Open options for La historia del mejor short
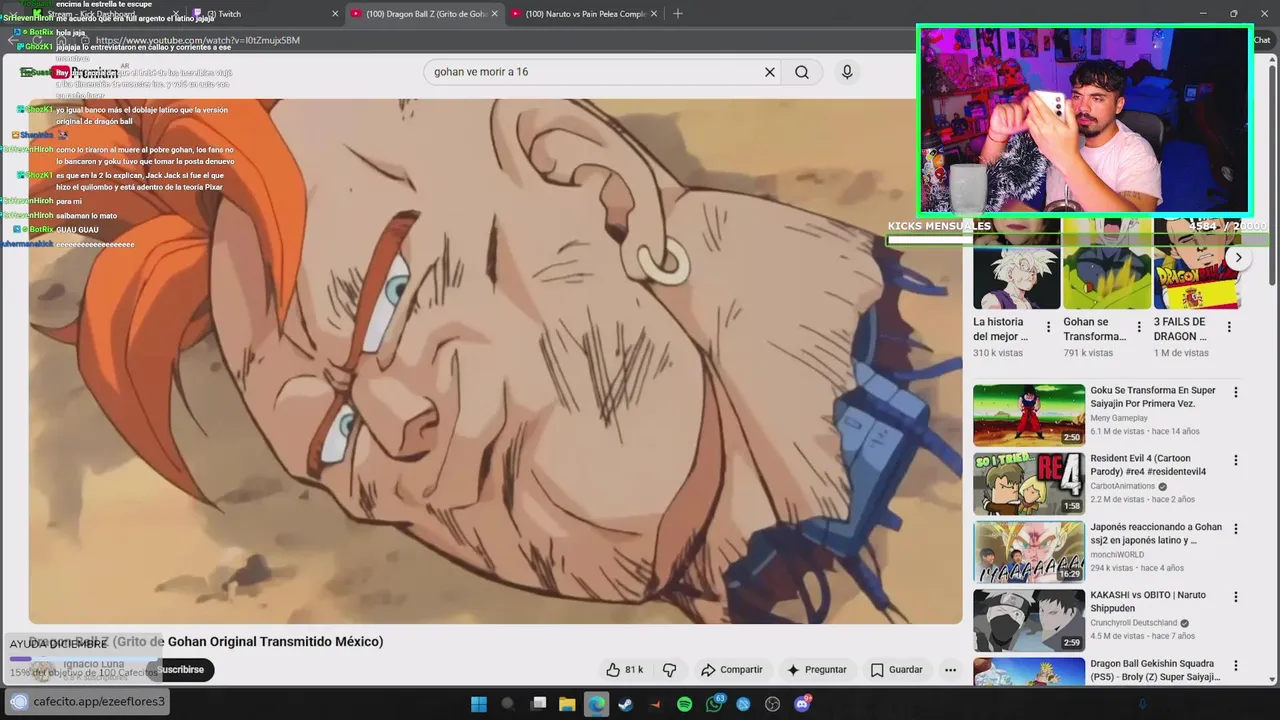This screenshot has width=1280, height=720. [1048, 327]
